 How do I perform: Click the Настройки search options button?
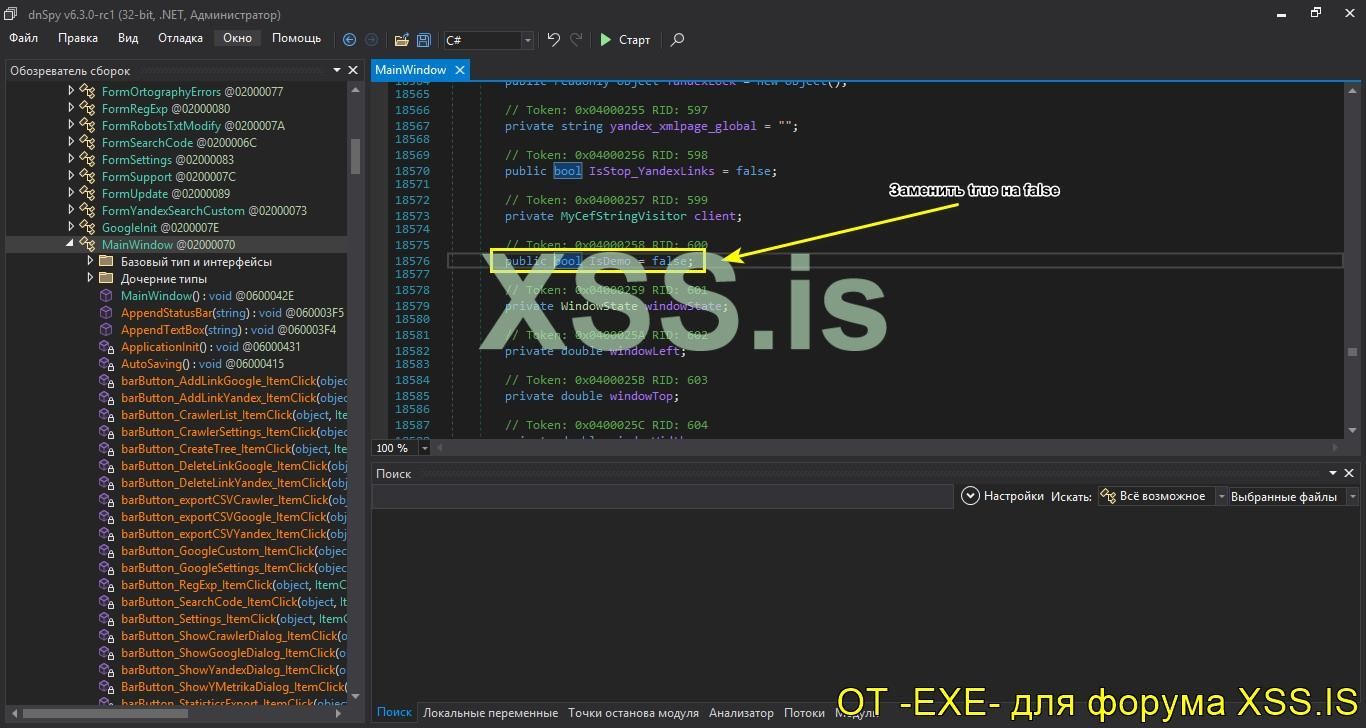pos(1003,496)
